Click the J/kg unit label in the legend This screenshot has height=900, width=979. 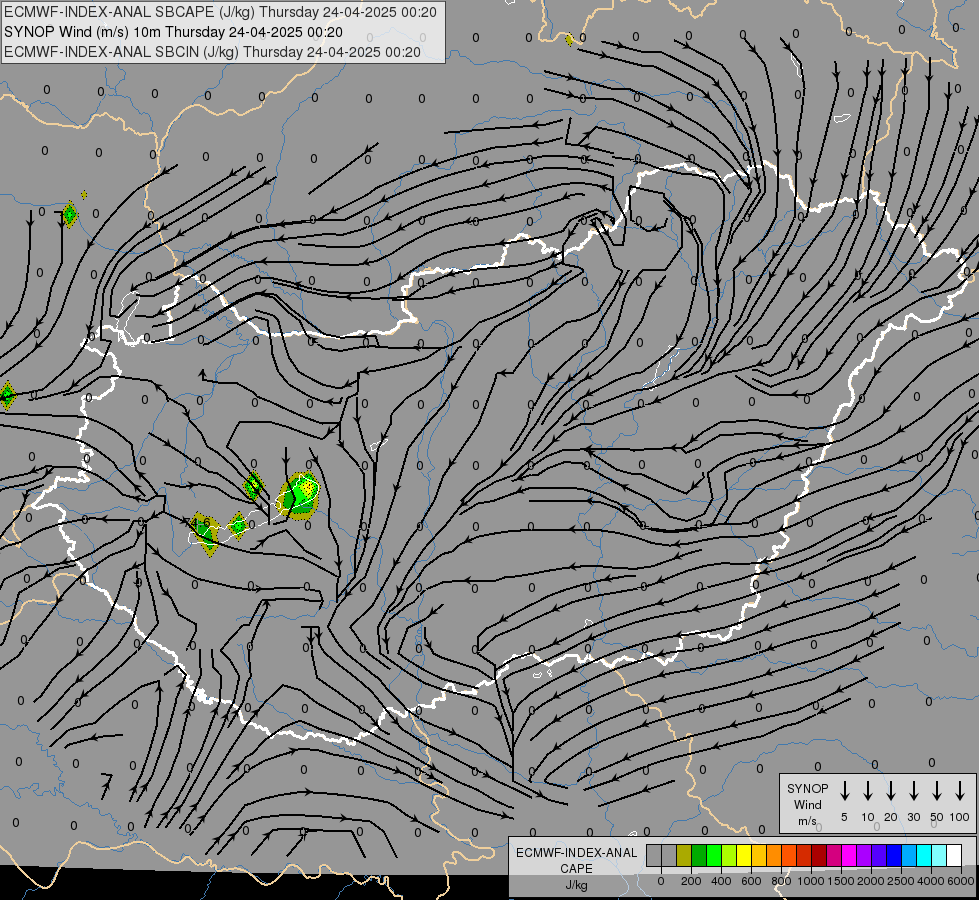pos(576,885)
